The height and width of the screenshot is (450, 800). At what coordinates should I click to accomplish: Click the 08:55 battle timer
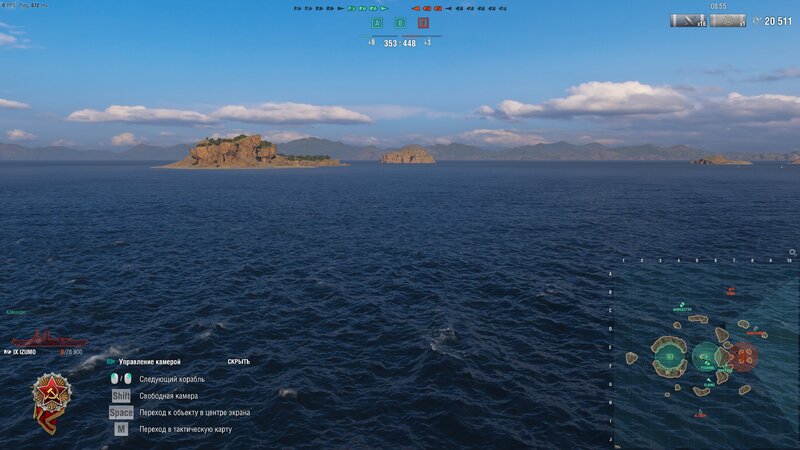[x=718, y=6]
